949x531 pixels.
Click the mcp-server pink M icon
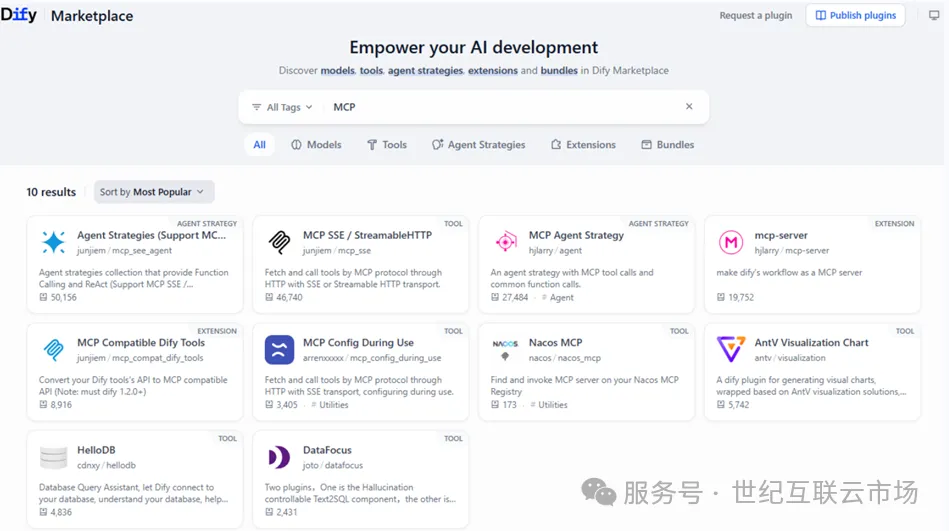(x=731, y=242)
